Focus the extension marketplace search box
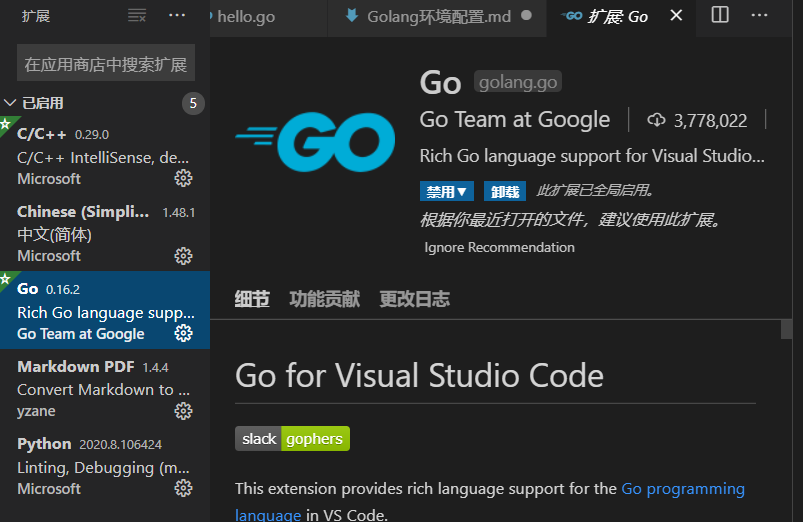The width and height of the screenshot is (803, 522). coord(106,62)
